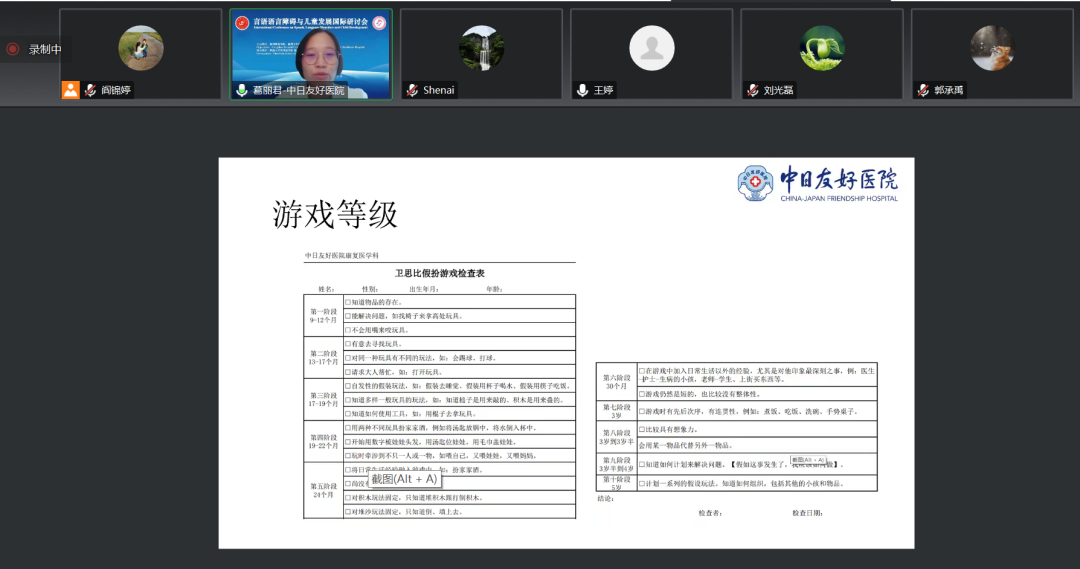Click 慕丽君's active green microphone icon
This screenshot has width=1080, height=569.
(x=241, y=90)
